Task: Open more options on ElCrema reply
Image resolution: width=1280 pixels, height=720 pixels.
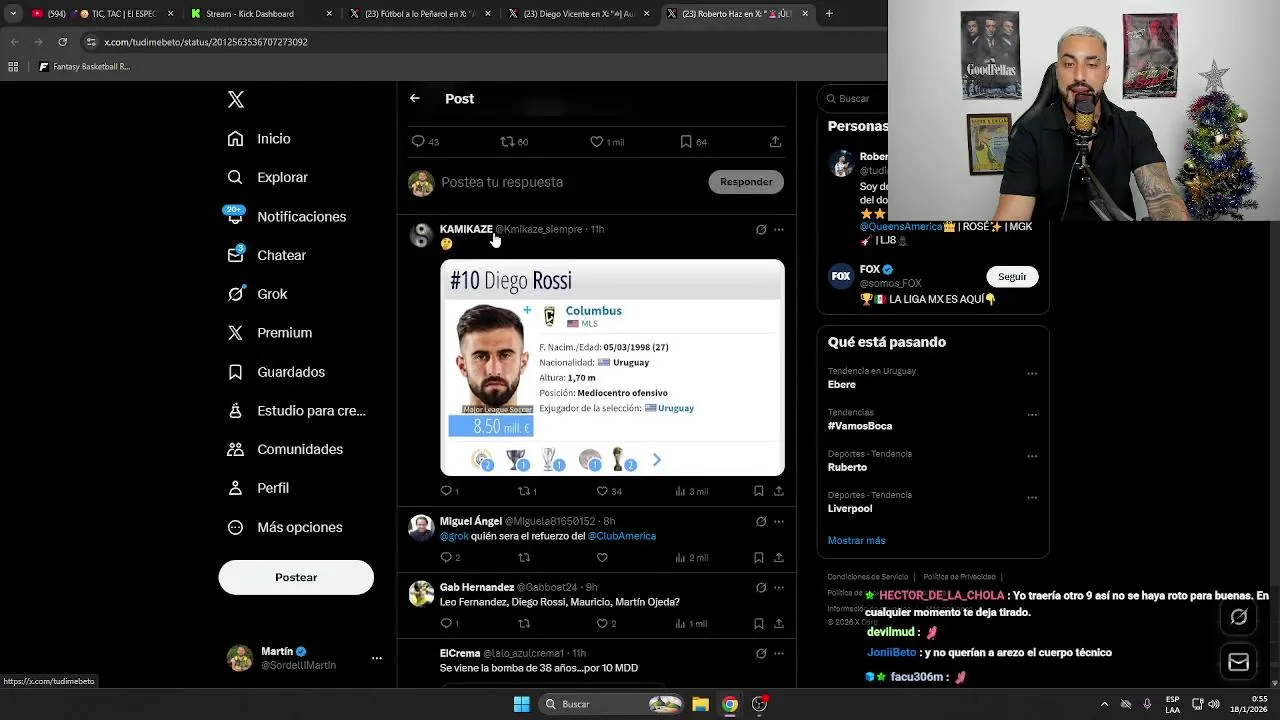Action: pos(779,654)
